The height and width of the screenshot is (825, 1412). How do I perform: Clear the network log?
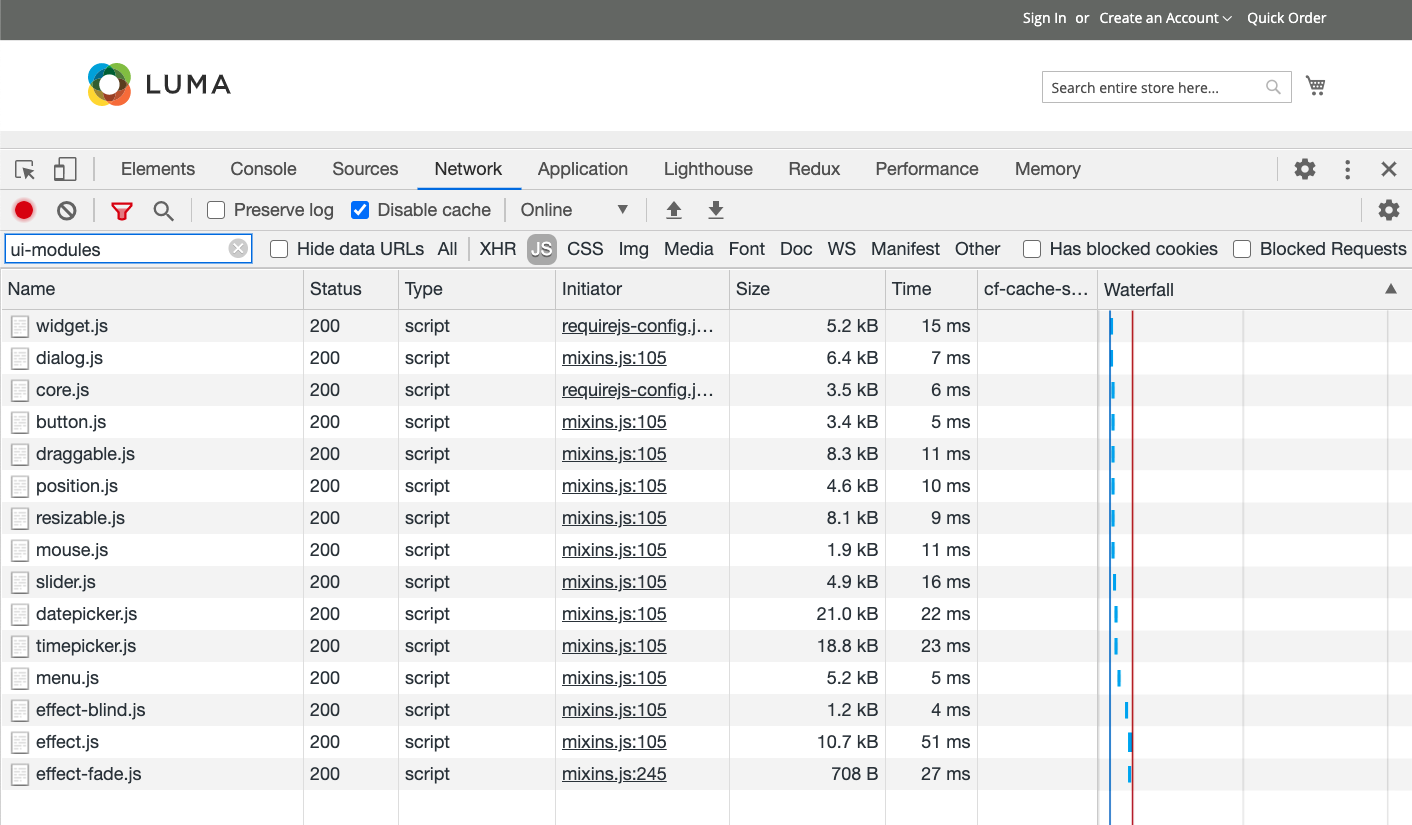(66, 210)
